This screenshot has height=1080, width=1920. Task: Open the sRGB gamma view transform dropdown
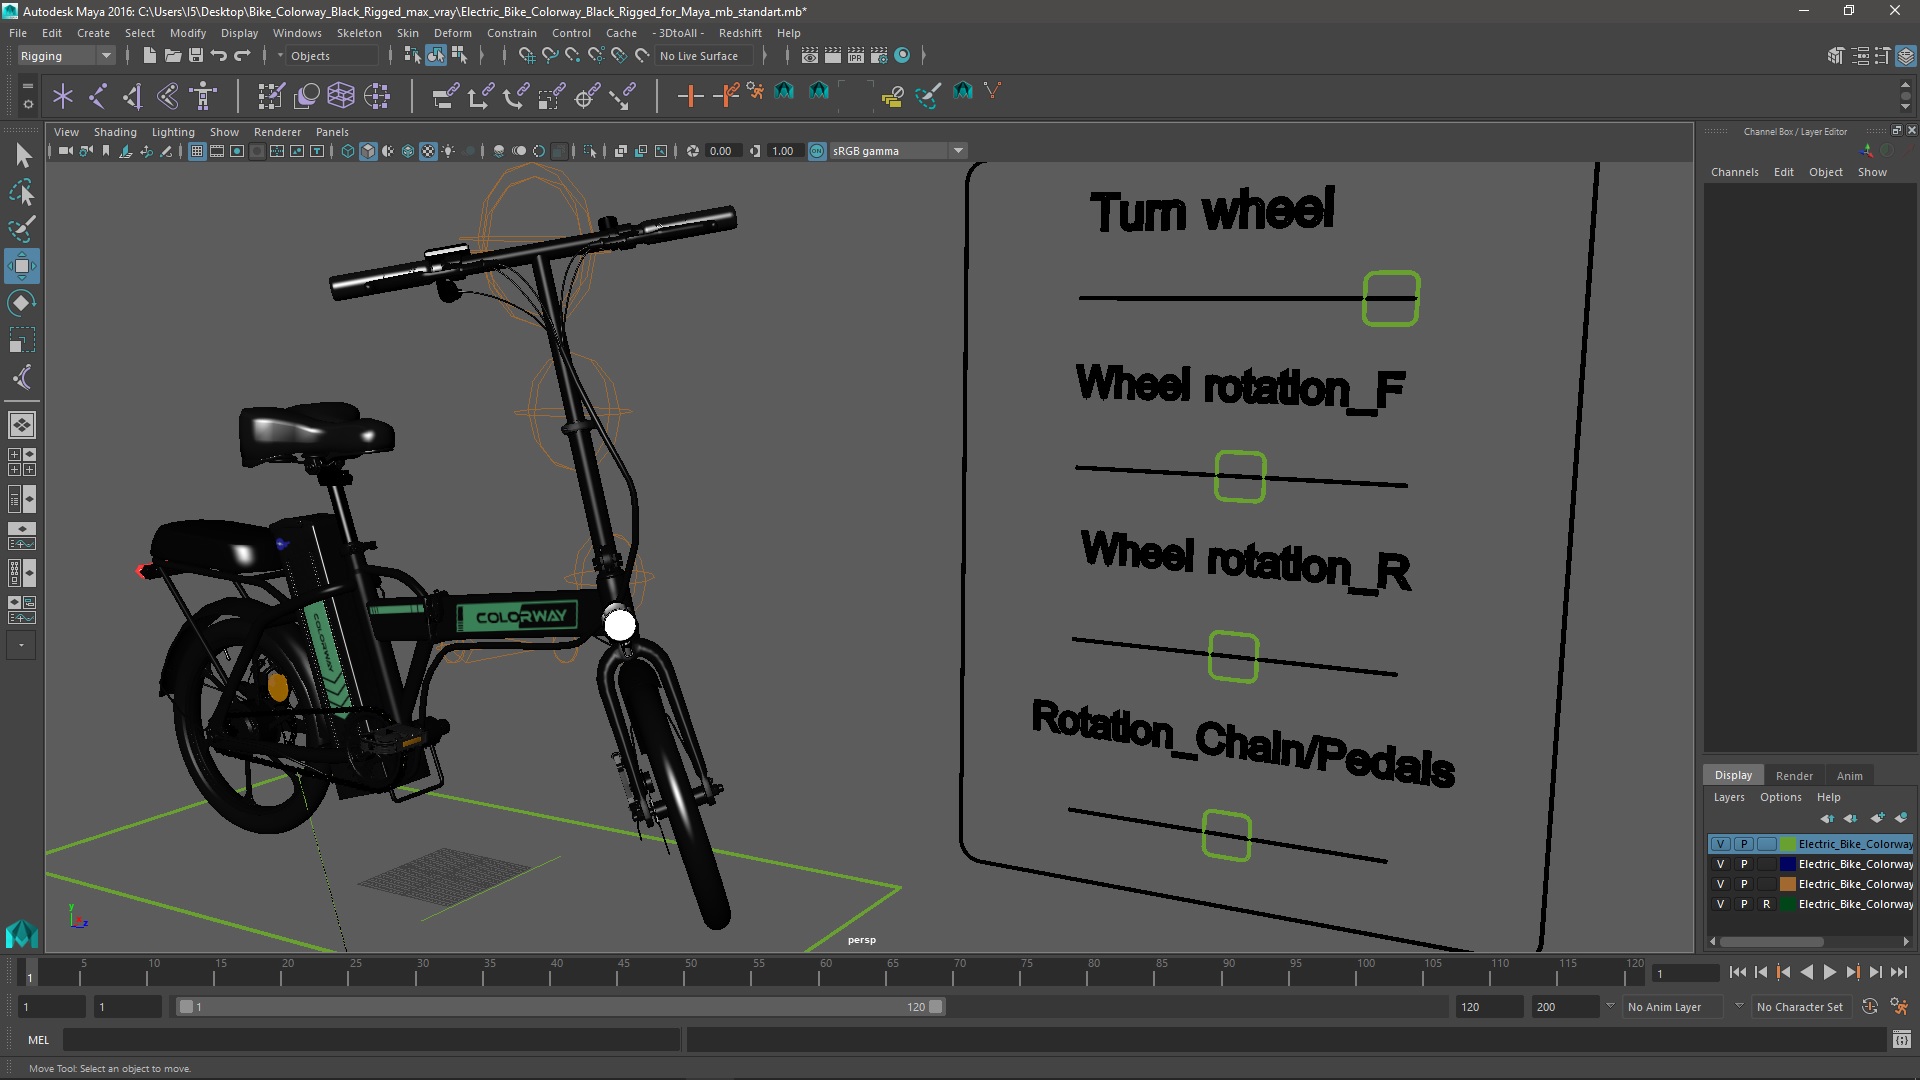(x=897, y=151)
